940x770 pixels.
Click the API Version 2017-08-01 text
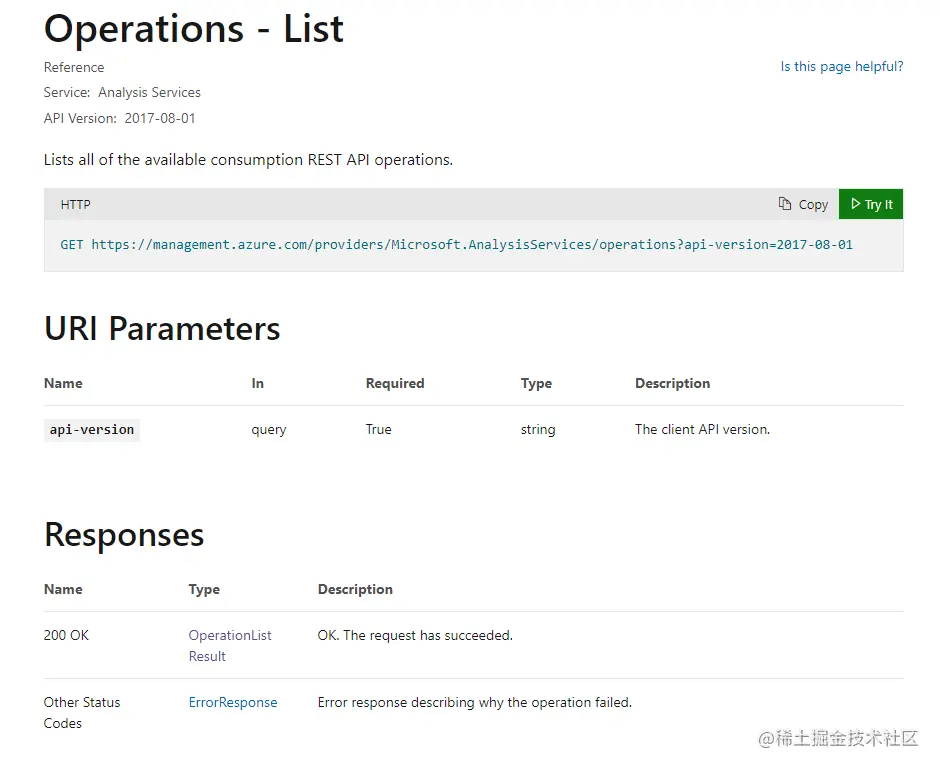160,118
